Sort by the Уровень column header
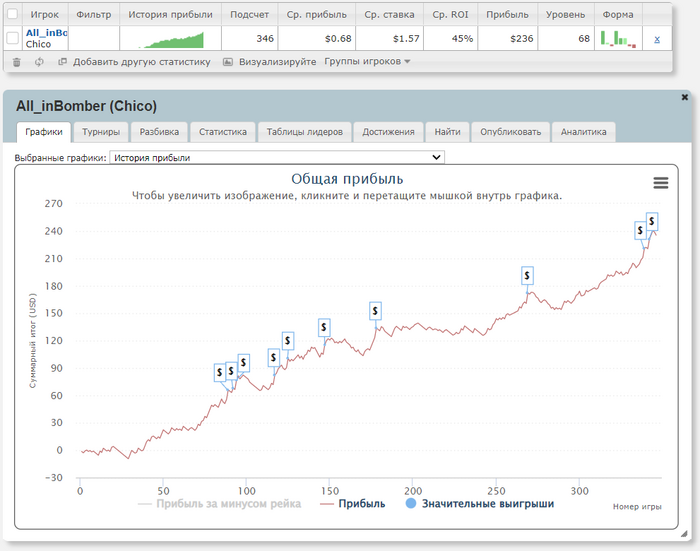Image resolution: width=700 pixels, height=551 pixels. click(565, 14)
